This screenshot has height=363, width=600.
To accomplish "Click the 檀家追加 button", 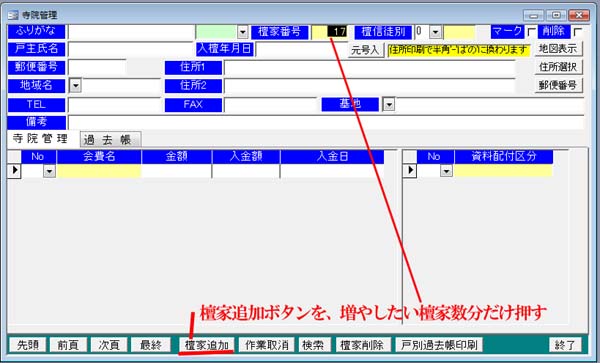I will [207, 345].
